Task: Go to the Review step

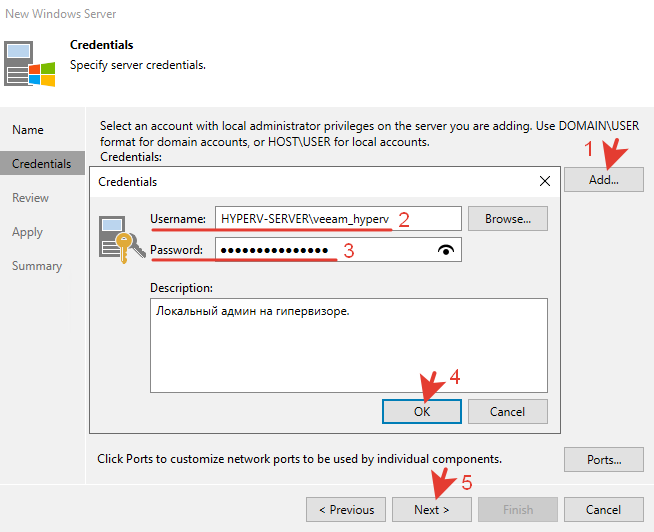Action: click(x=31, y=198)
